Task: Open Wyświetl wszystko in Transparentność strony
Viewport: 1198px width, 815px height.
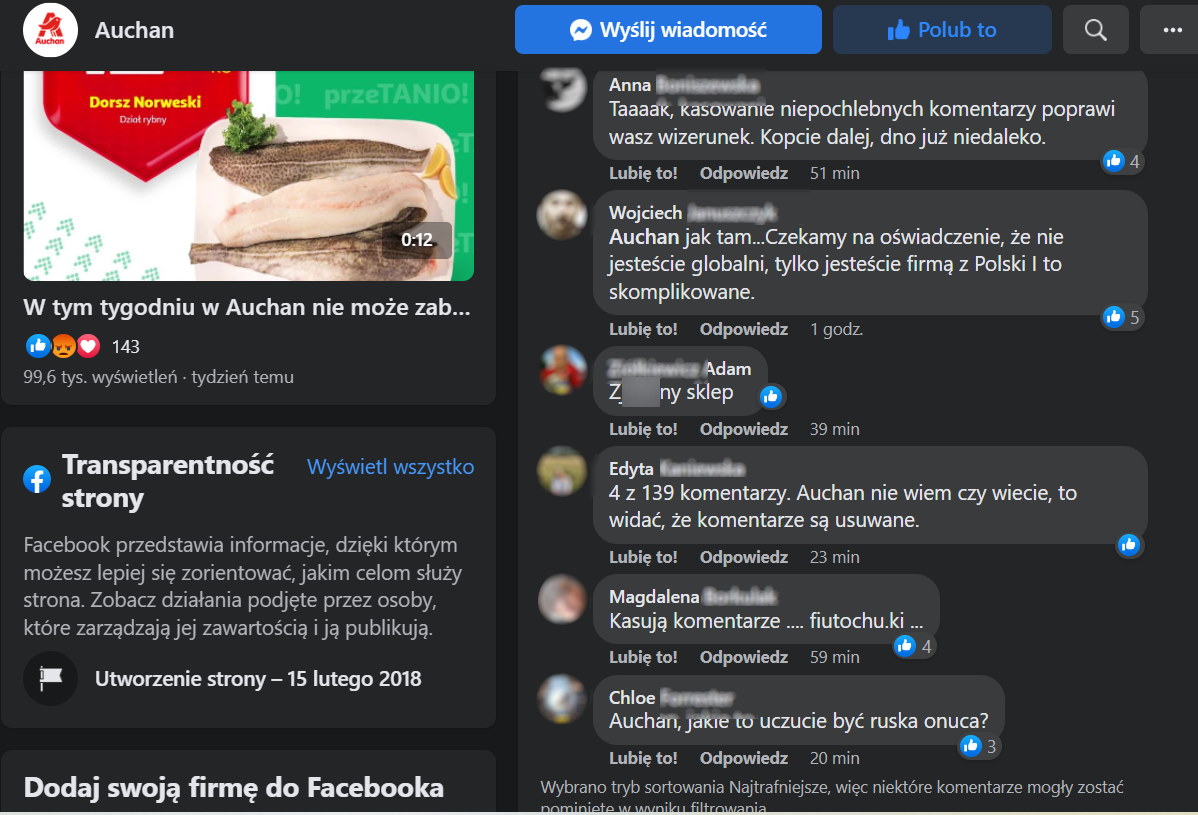Action: tap(390, 467)
